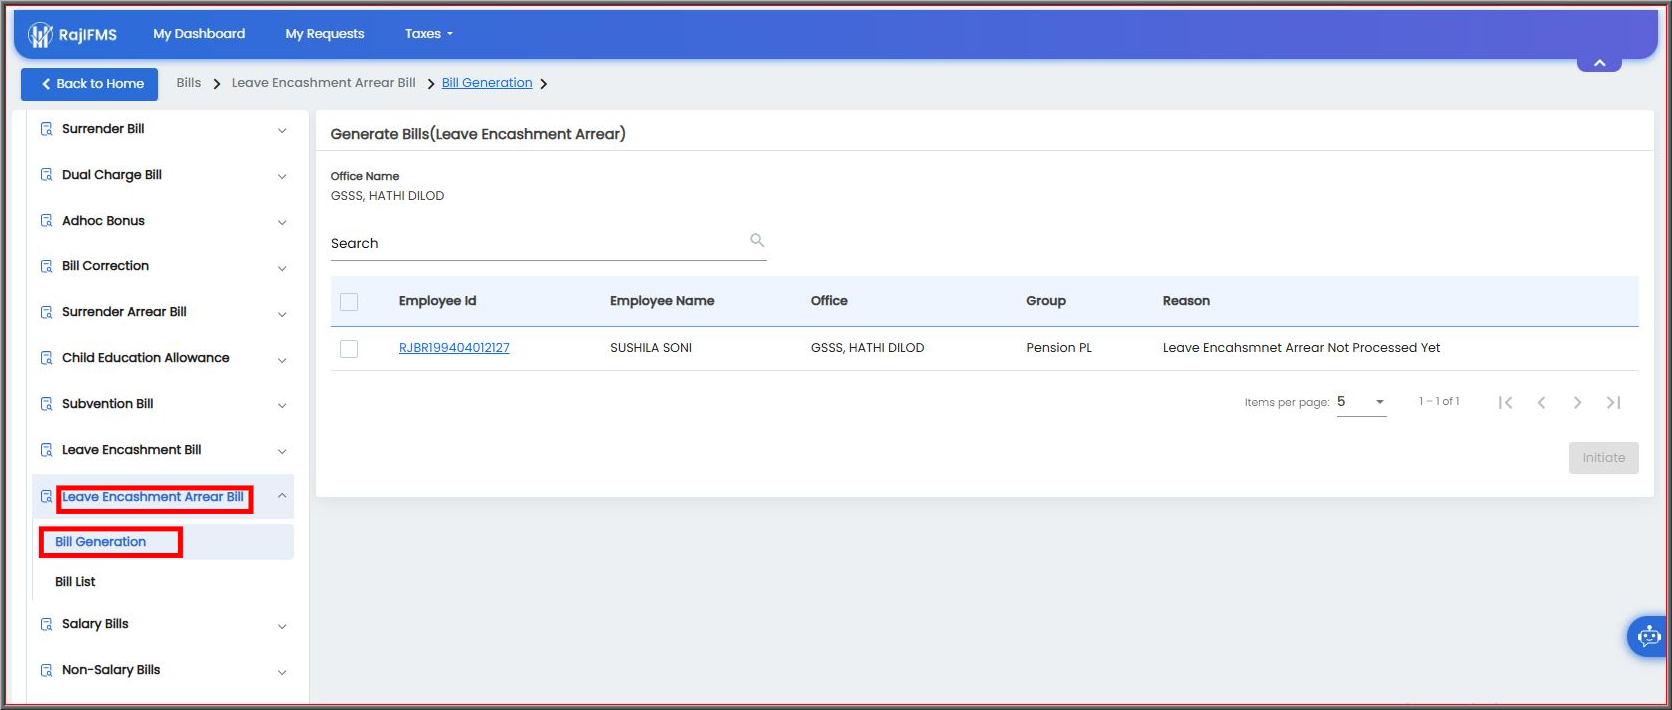This screenshot has height=710, width=1672.
Task: Go to last page of table
Action: point(1613,402)
